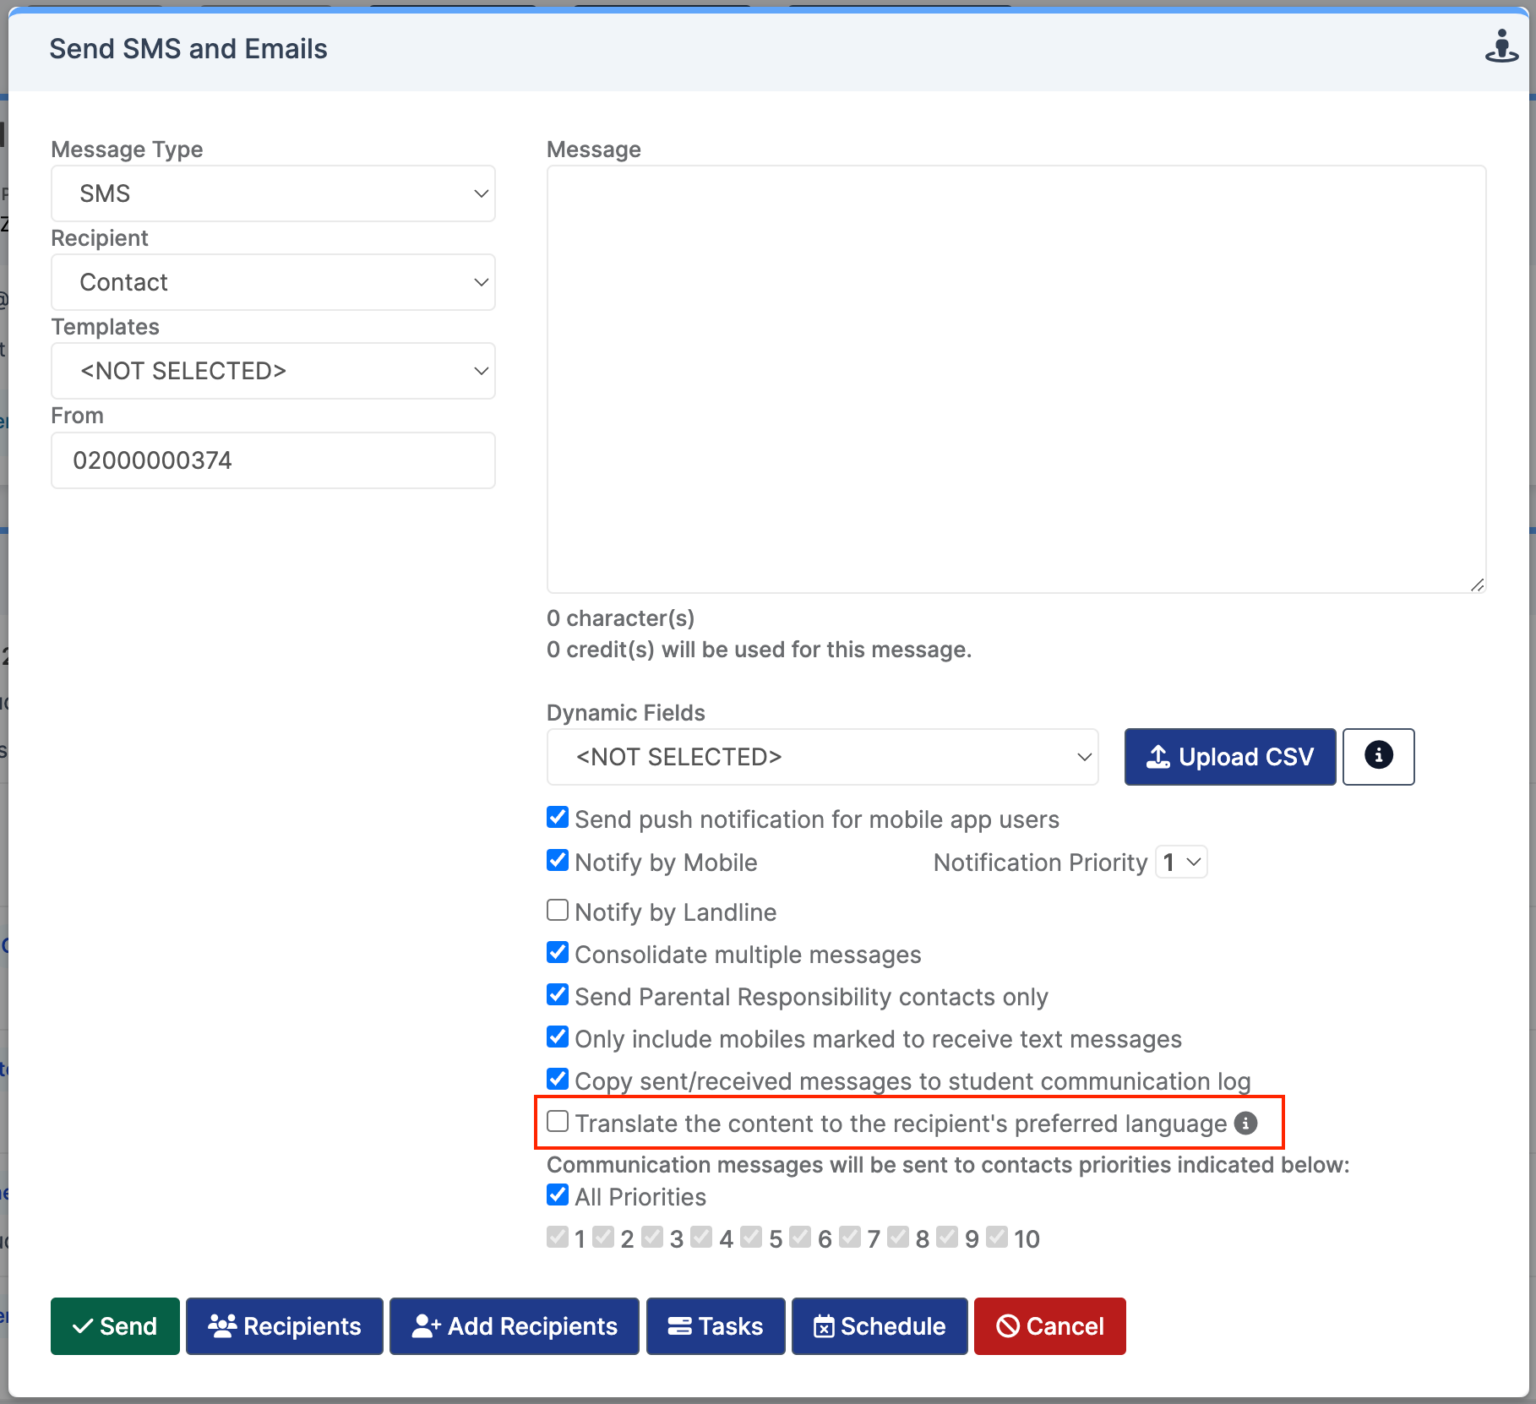
Task: Enable Notify by Landline
Action: (x=557, y=909)
